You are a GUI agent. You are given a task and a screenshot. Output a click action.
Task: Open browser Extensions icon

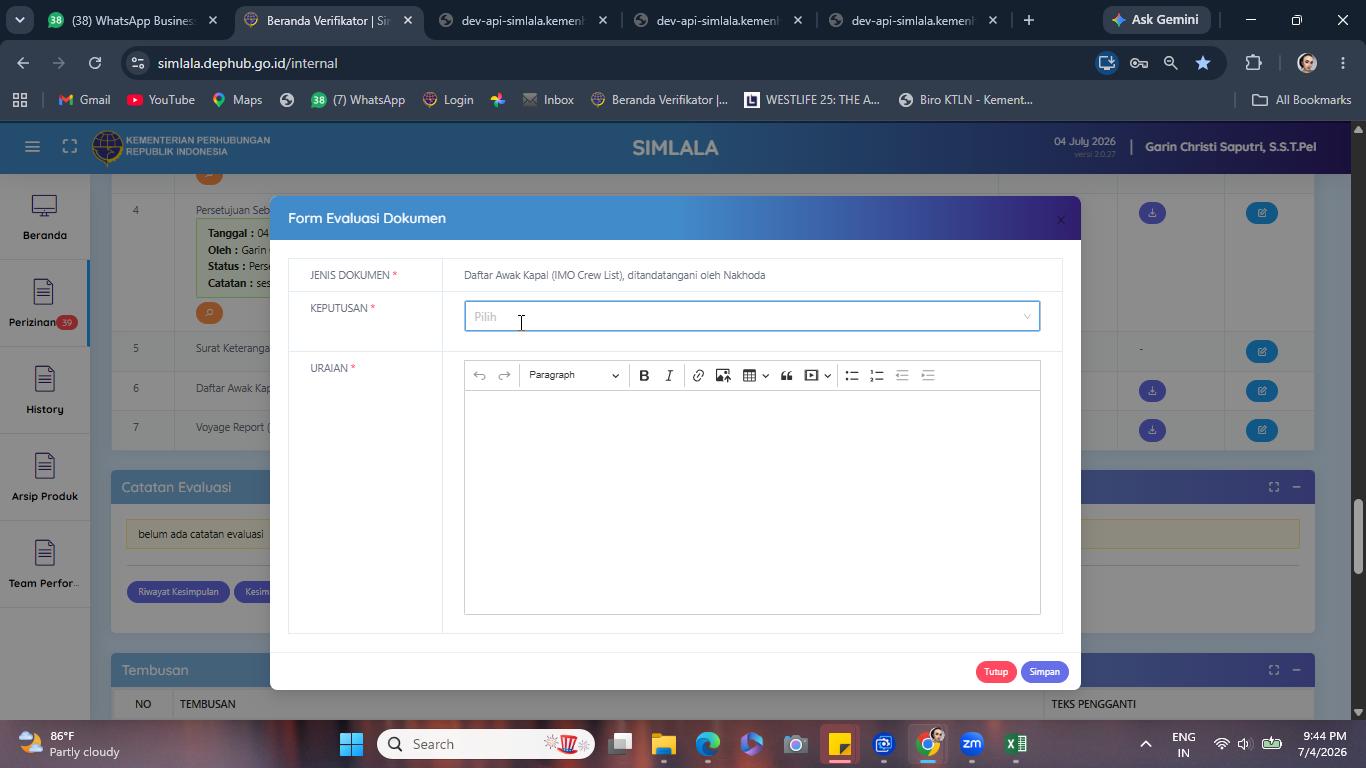click(1253, 63)
